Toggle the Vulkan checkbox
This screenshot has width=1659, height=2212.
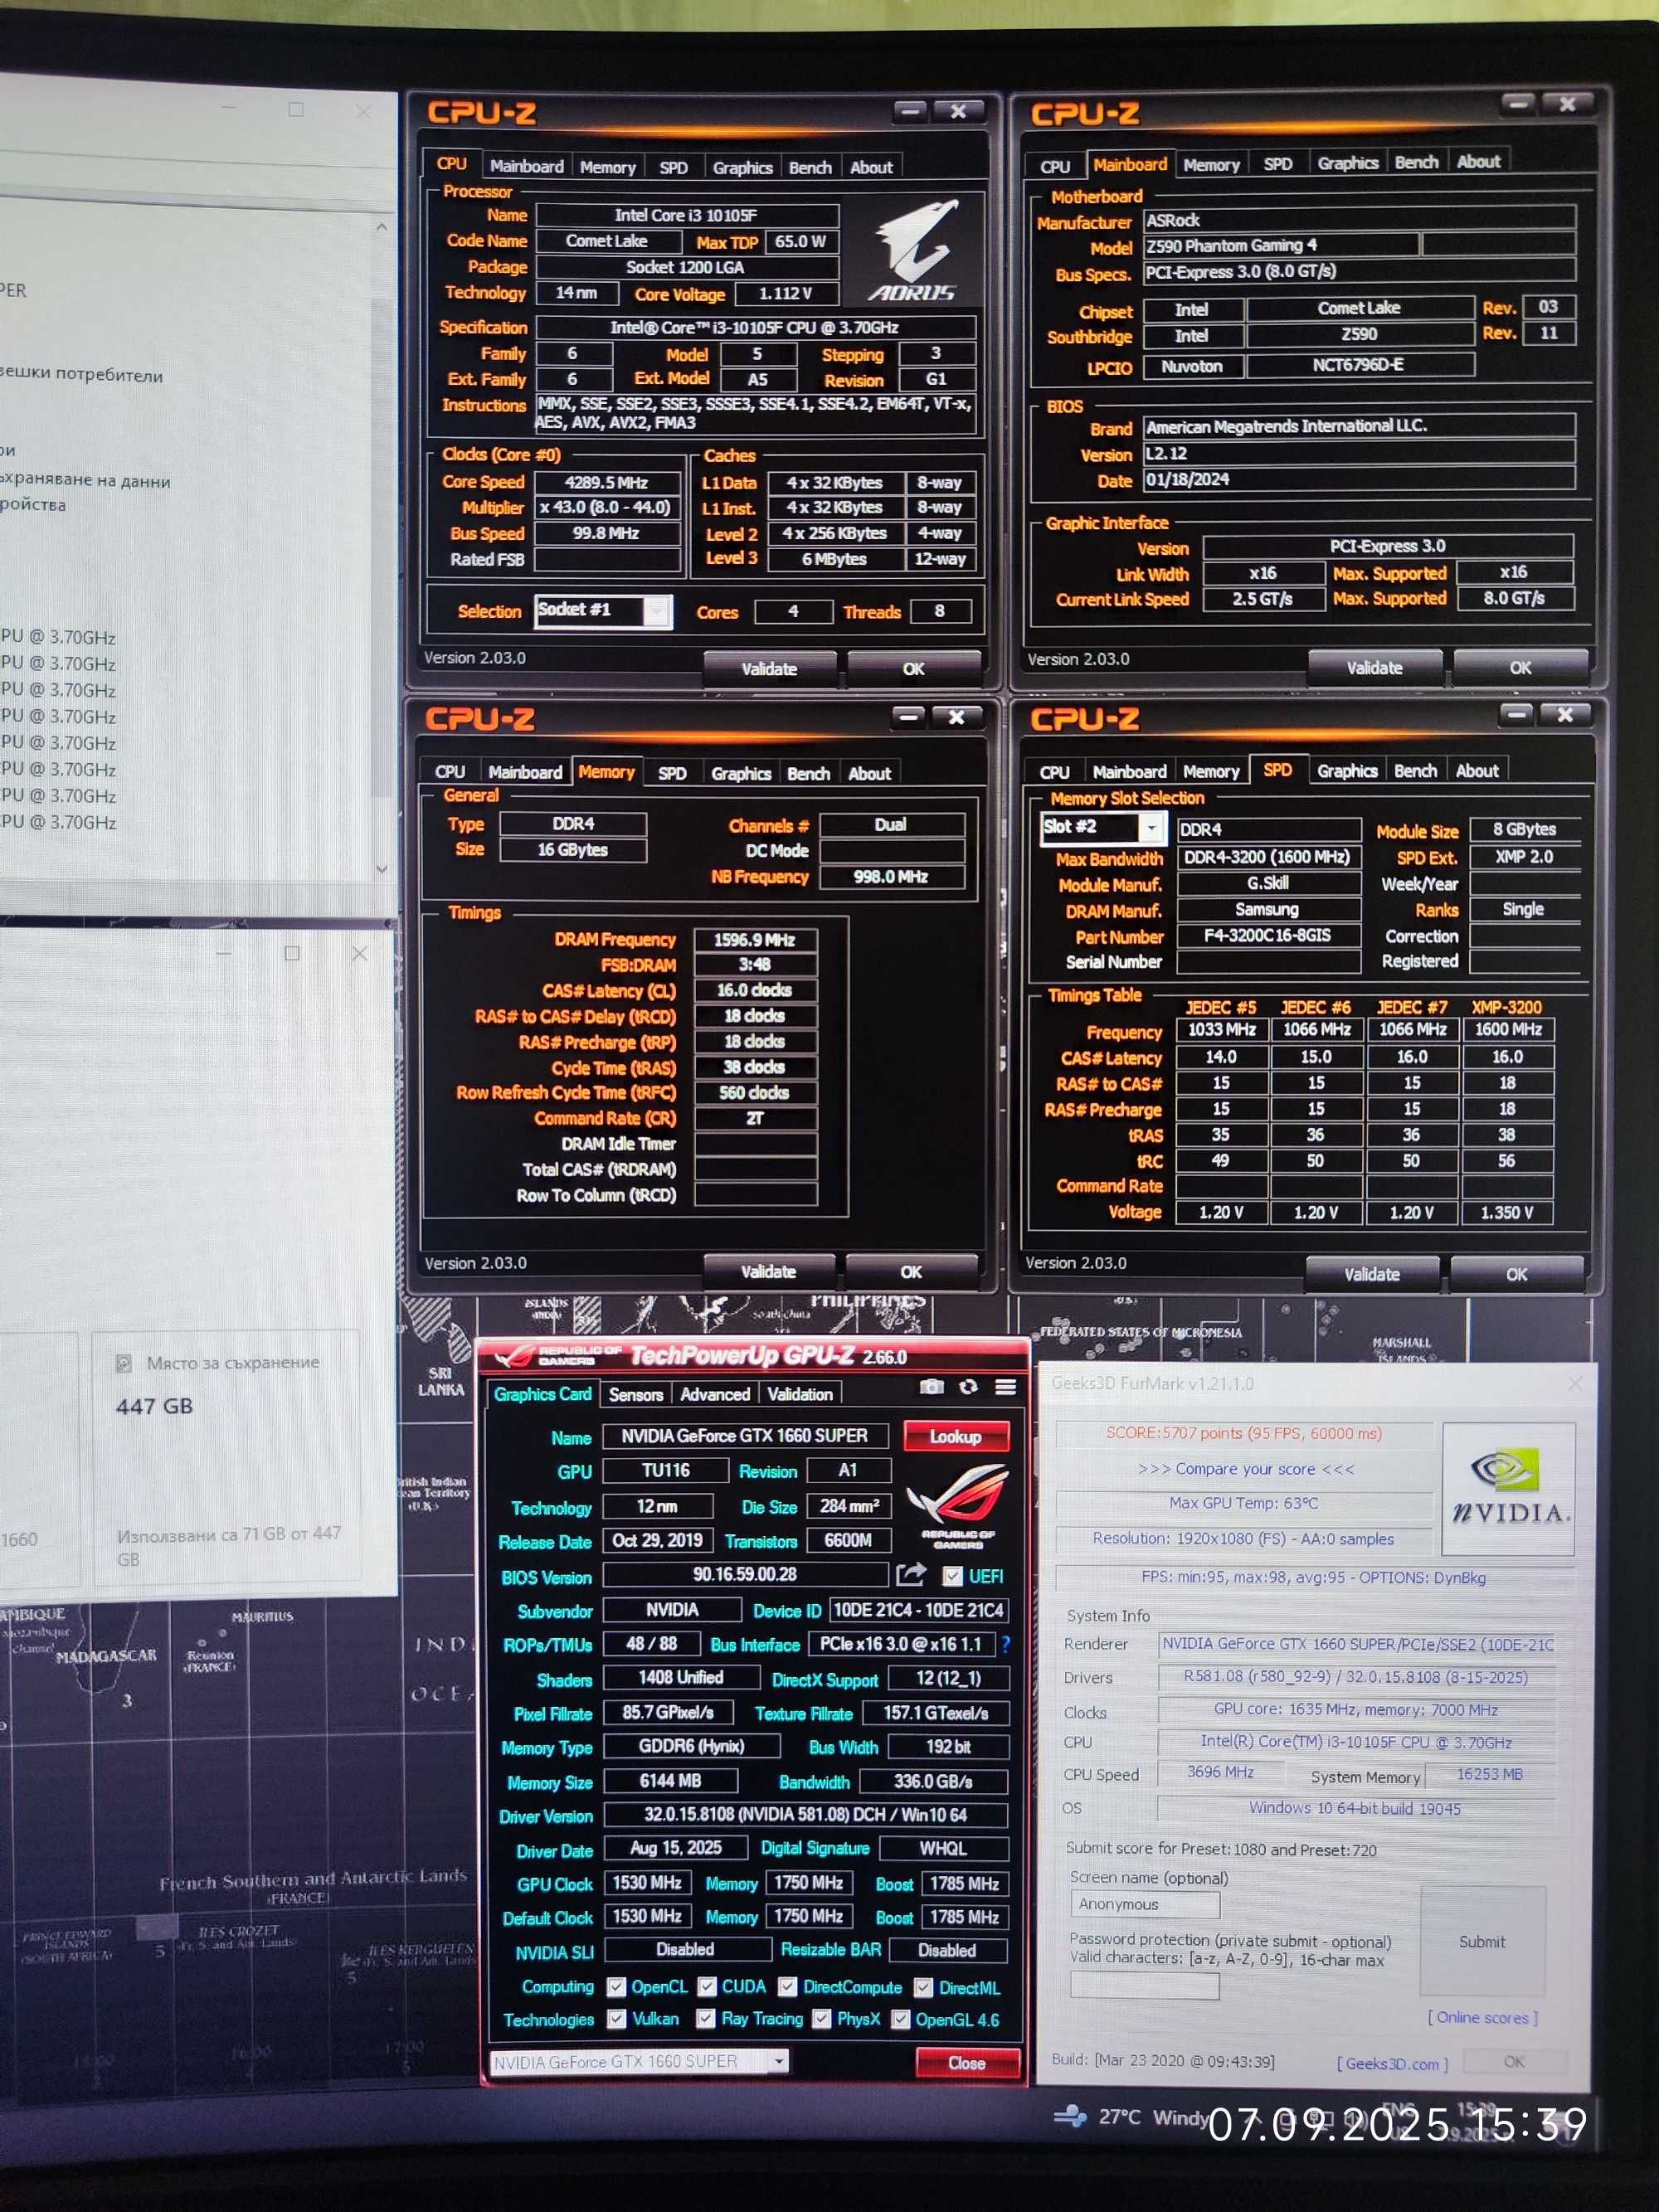[616, 2019]
